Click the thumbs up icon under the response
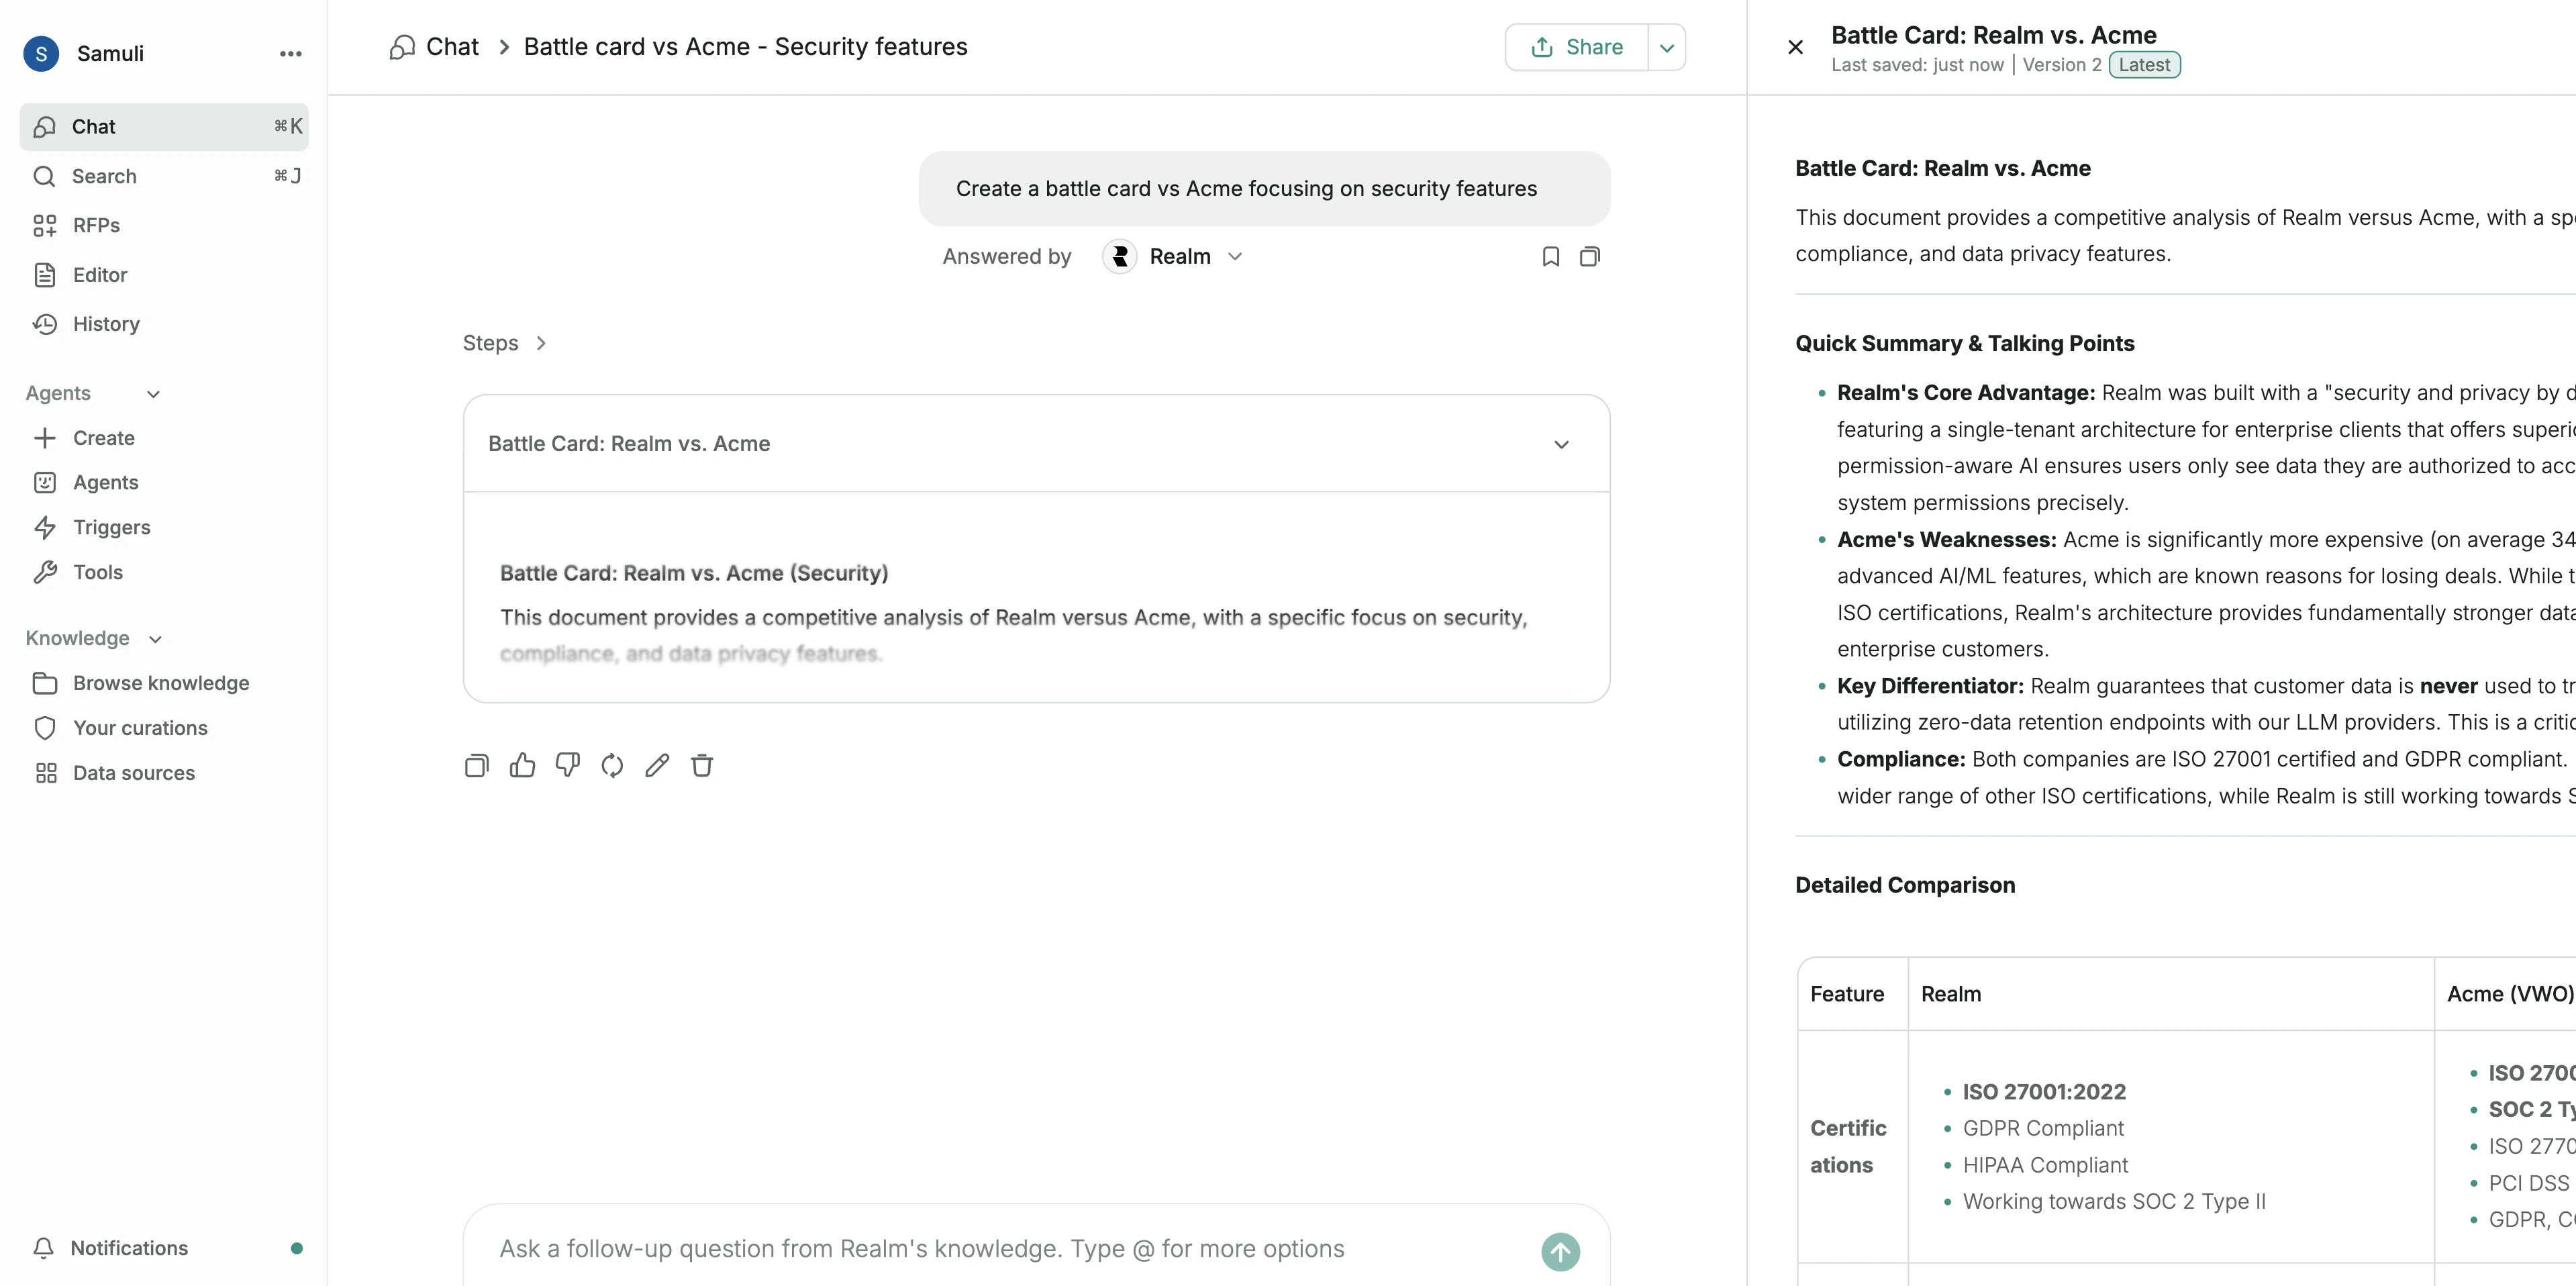Screen dimensions: 2576x1286 point(522,766)
